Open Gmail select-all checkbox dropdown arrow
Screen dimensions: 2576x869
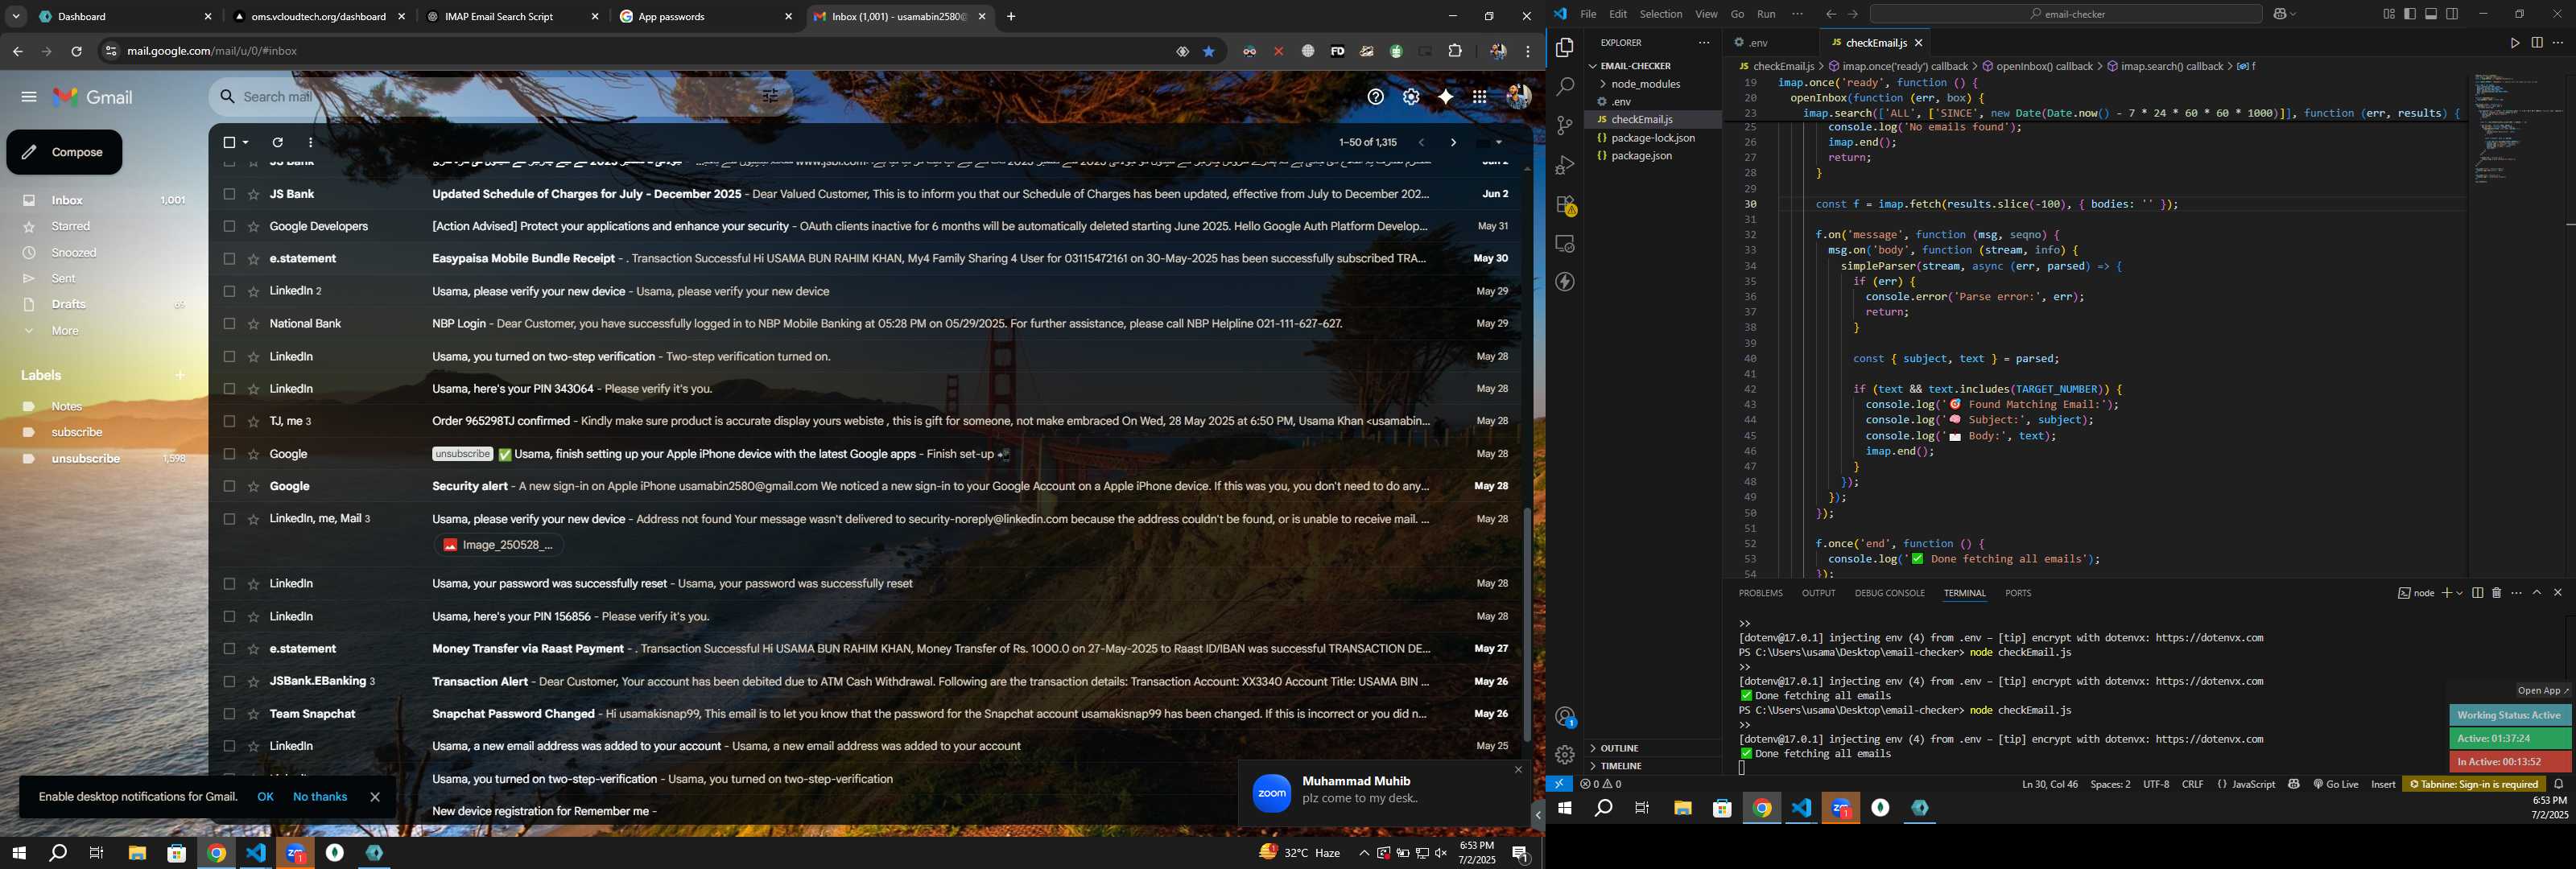pos(246,143)
